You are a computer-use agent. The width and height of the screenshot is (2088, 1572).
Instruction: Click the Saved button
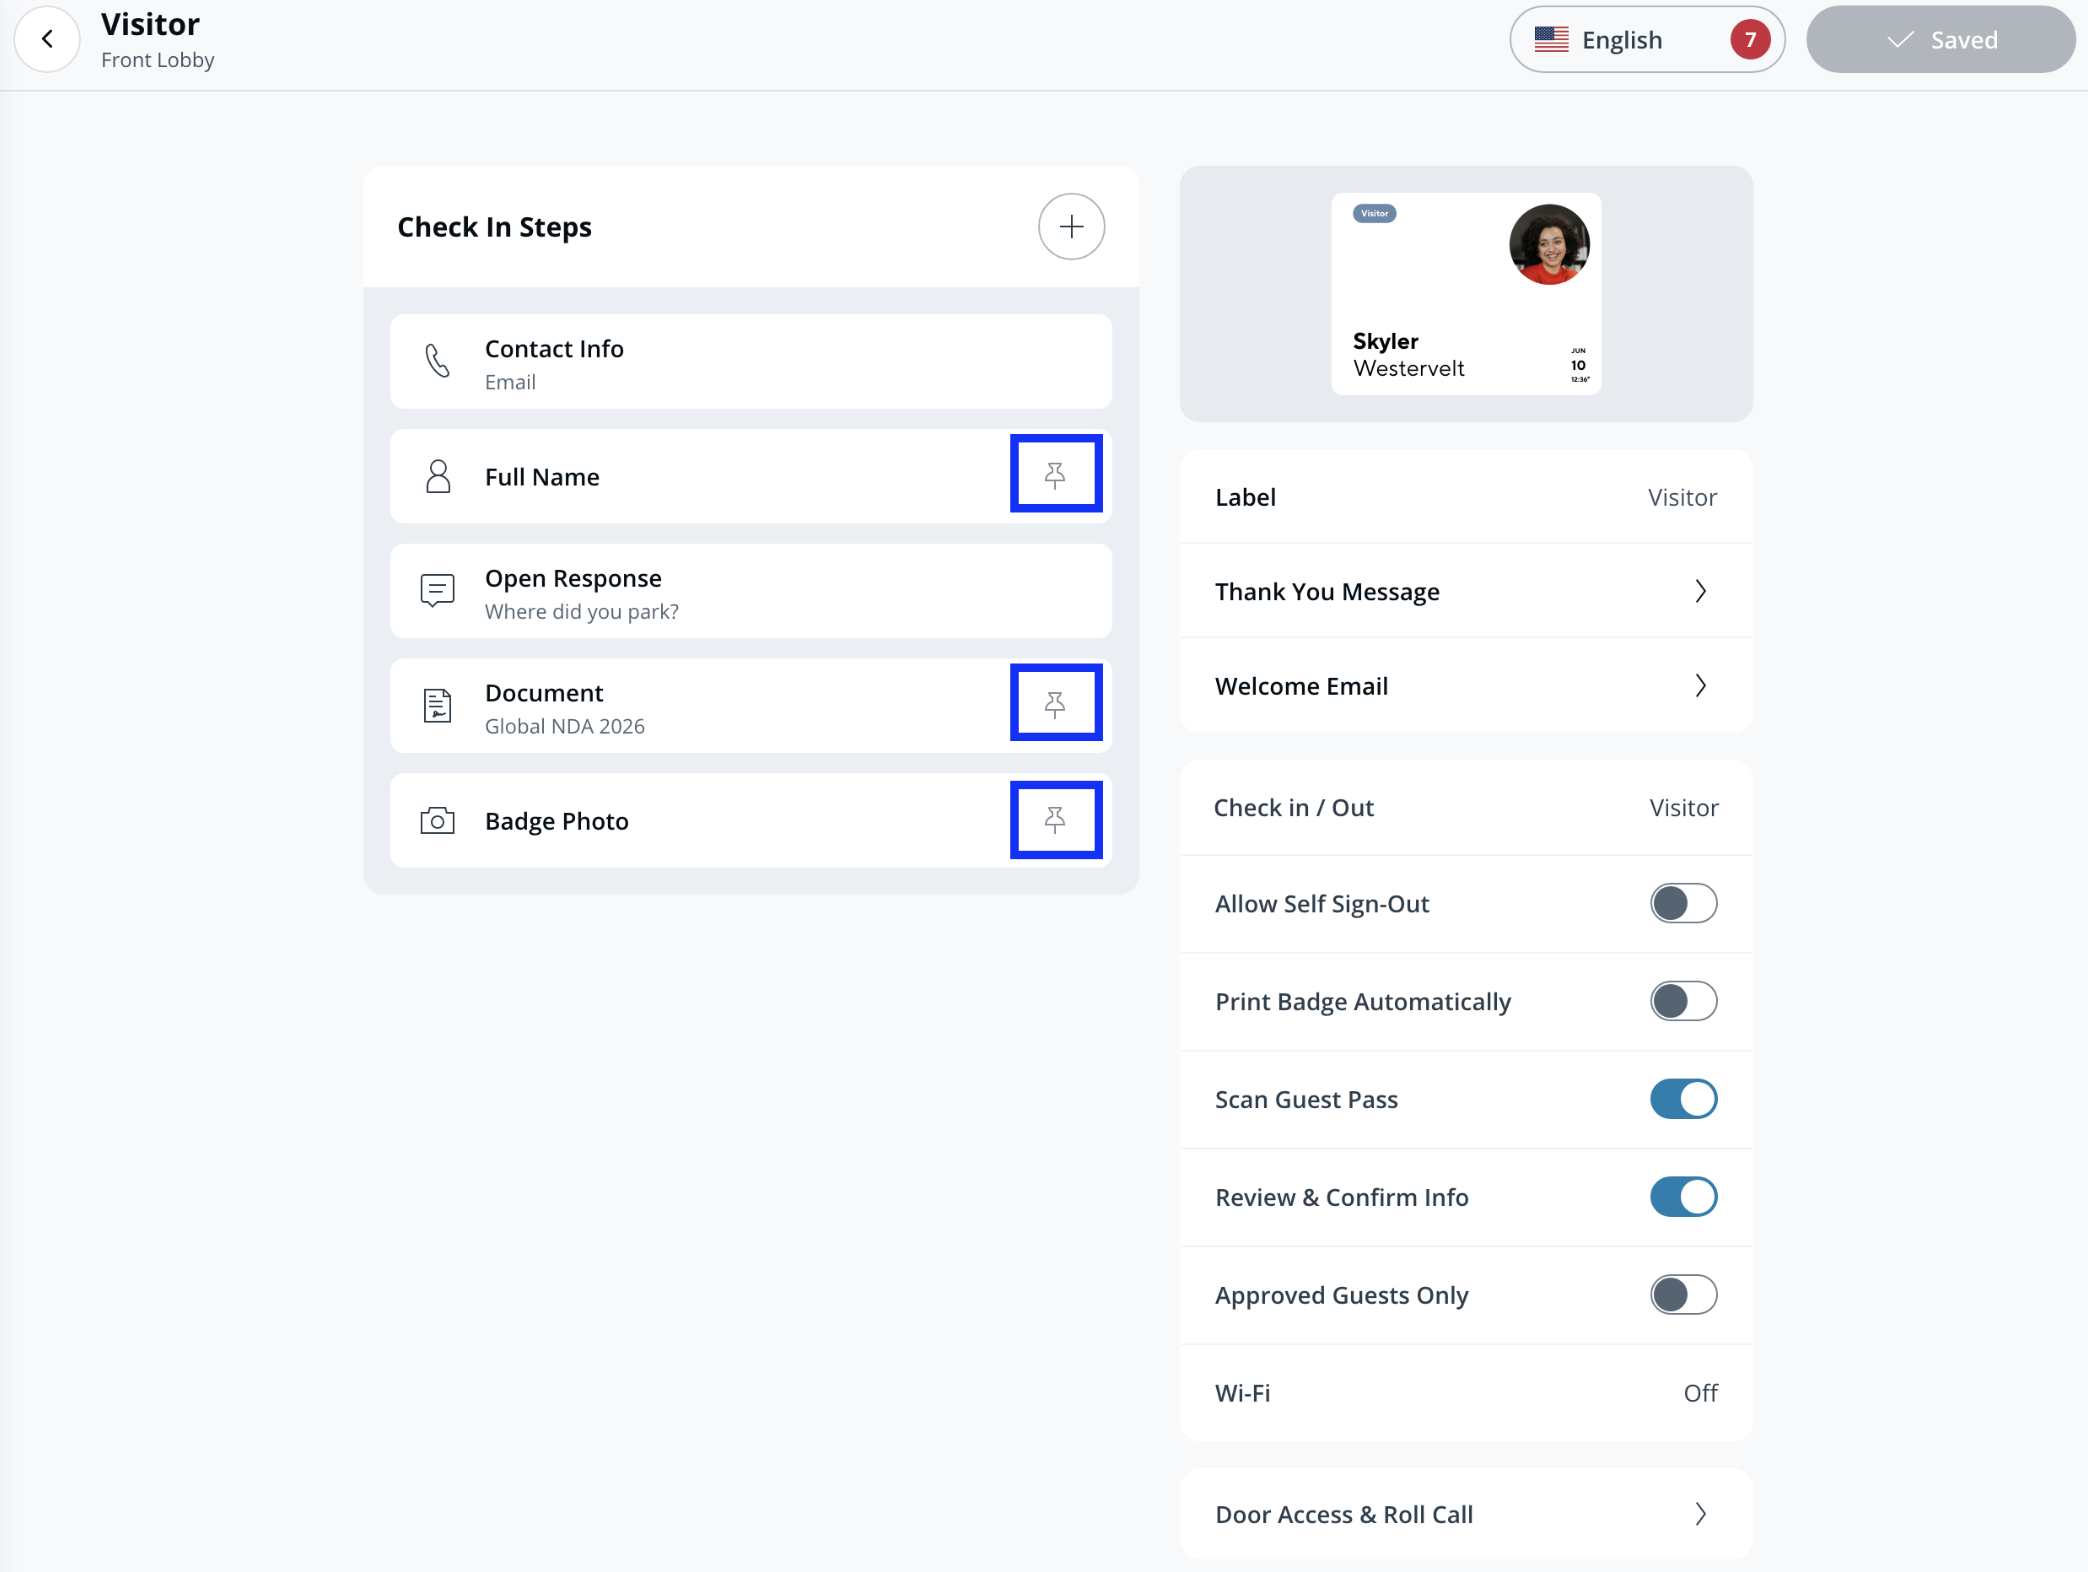coord(1940,40)
